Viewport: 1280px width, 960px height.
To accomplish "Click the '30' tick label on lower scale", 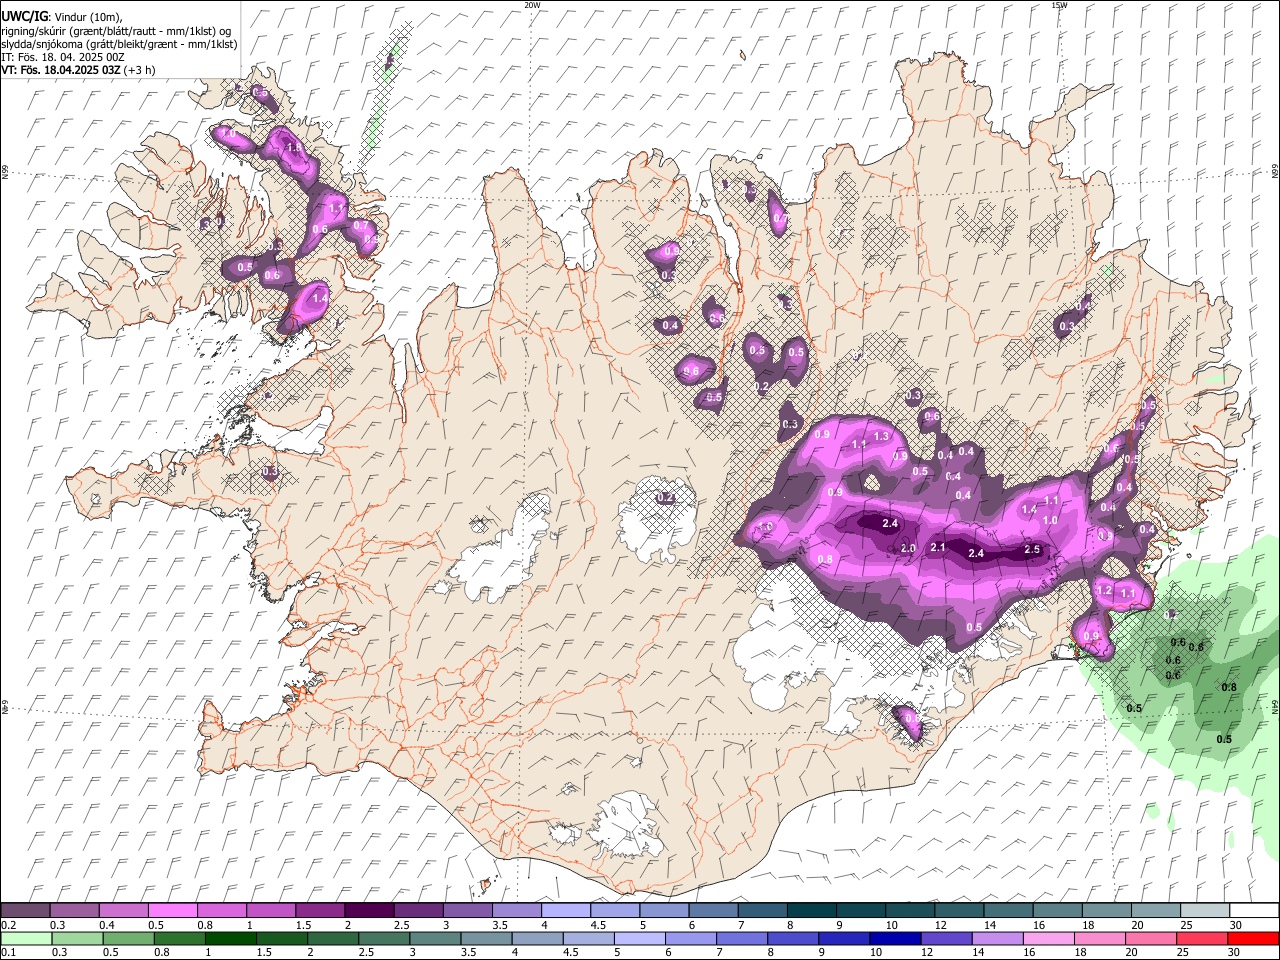I will (1236, 952).
